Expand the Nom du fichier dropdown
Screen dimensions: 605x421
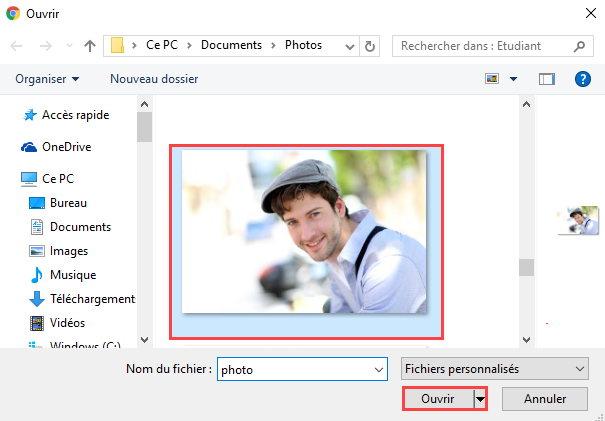[379, 370]
